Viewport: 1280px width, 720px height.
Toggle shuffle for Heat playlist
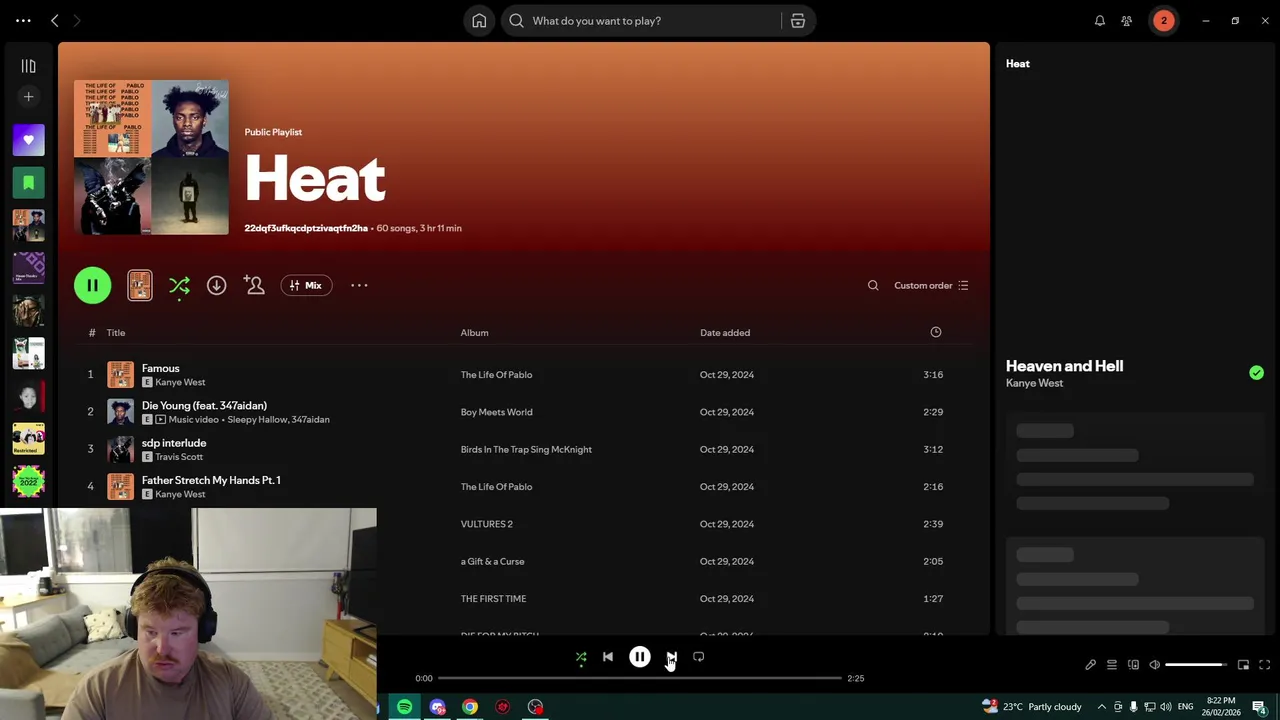click(x=179, y=287)
